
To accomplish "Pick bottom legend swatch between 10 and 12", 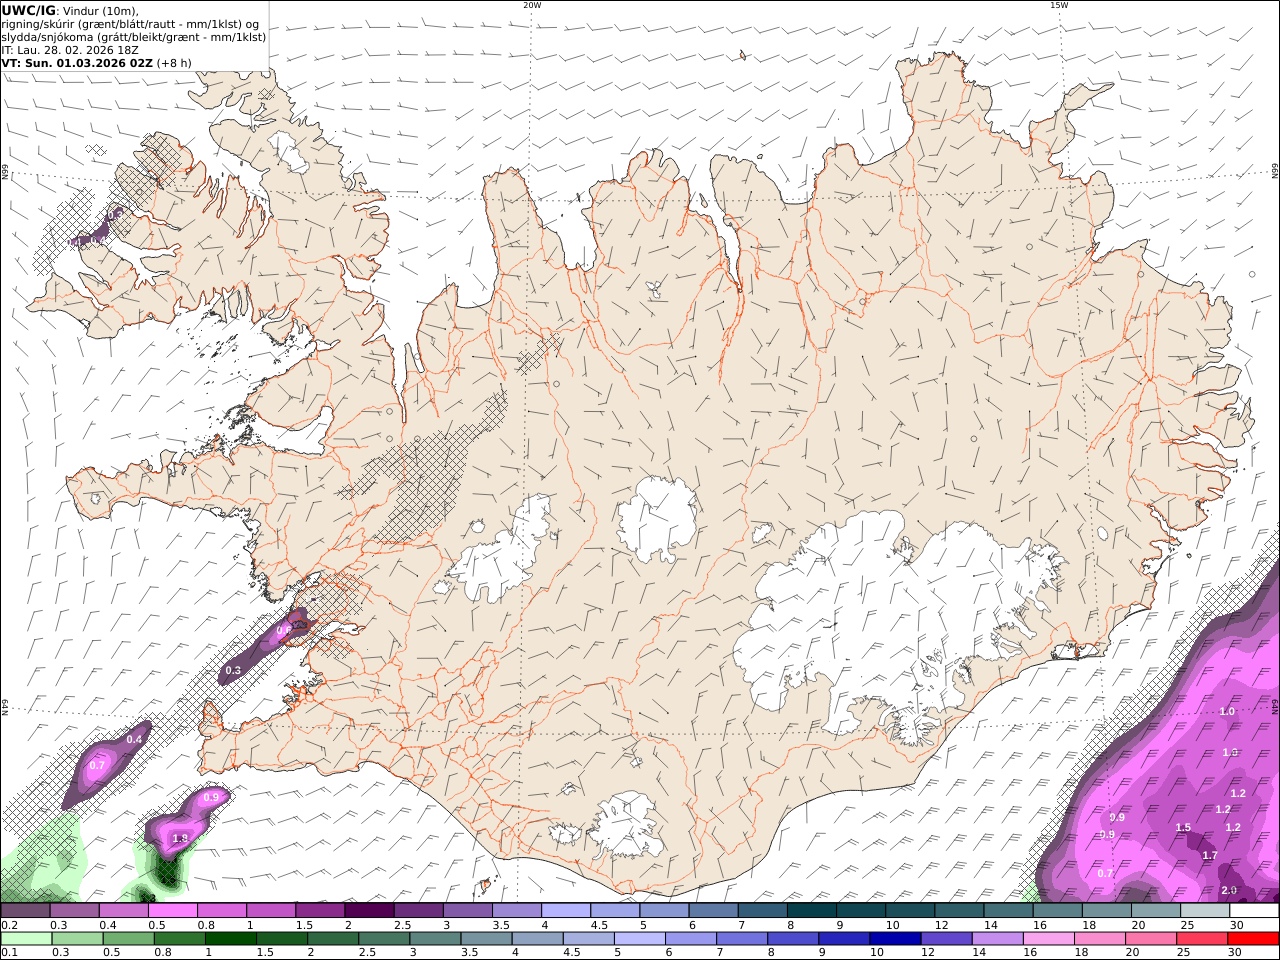I will 894,938.
